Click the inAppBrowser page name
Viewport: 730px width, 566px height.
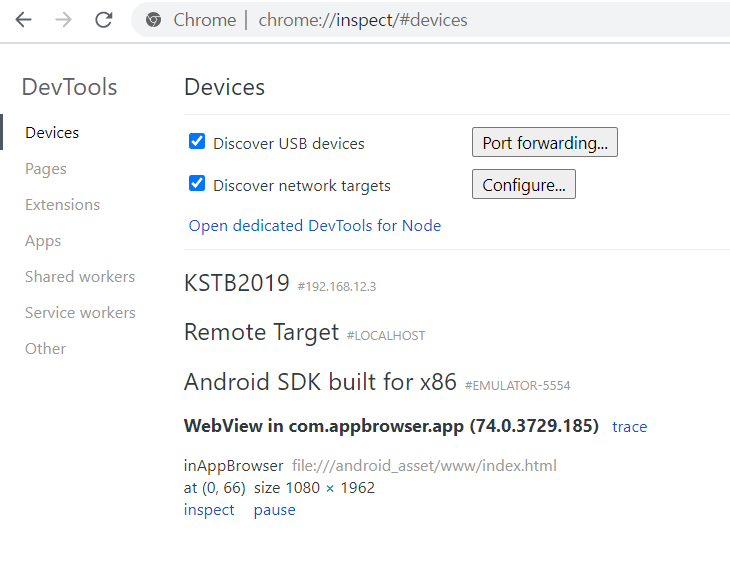(234, 466)
